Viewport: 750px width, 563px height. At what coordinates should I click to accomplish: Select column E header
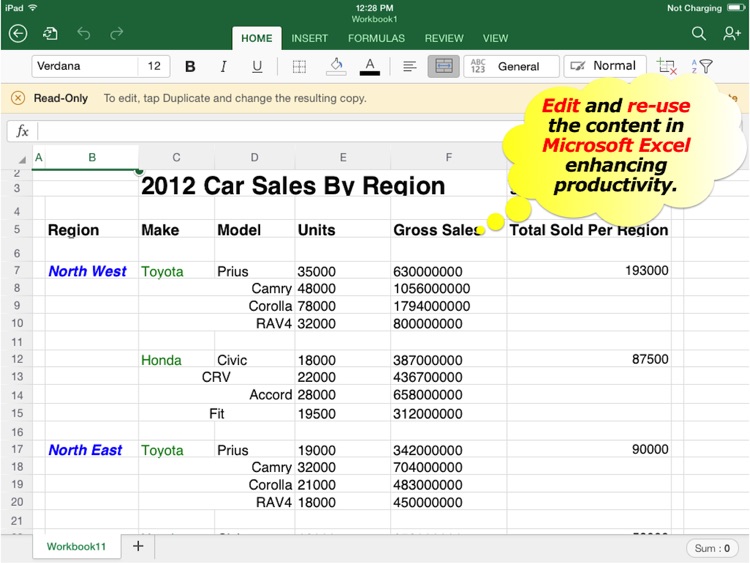(343, 157)
